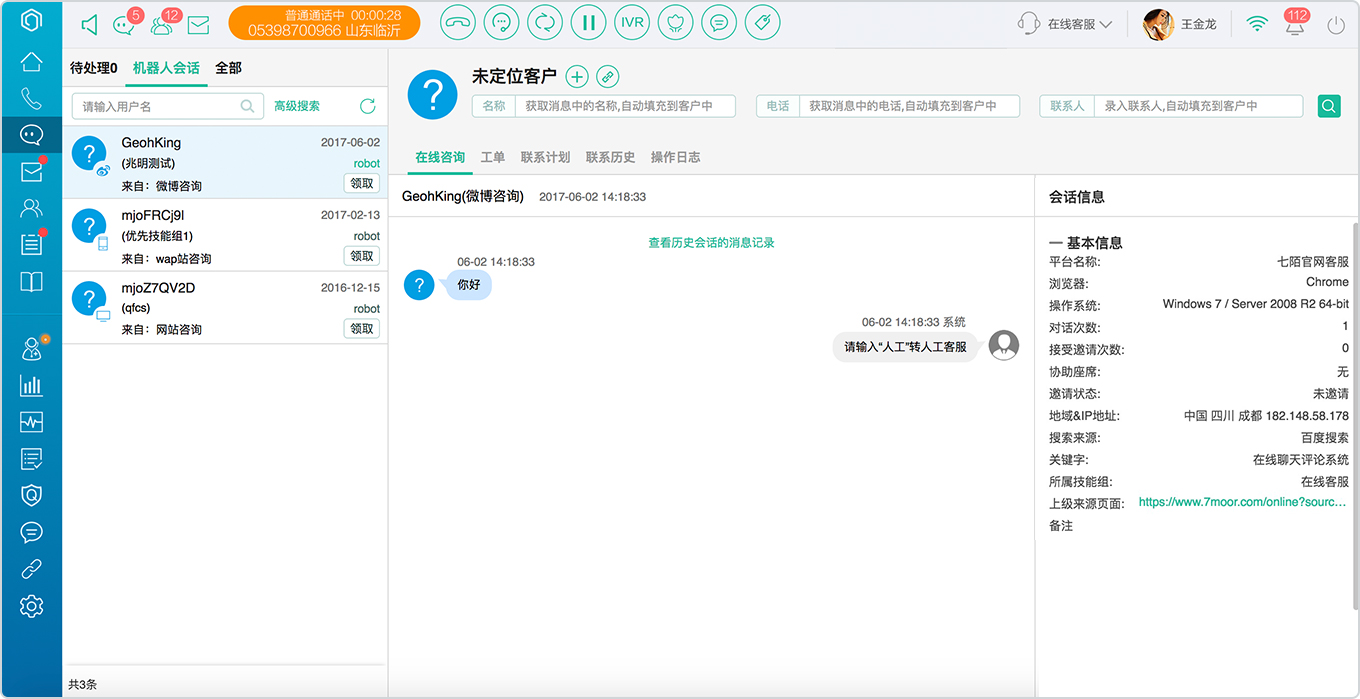Open the phone icon in sidebar
The width and height of the screenshot is (1360, 699).
[31, 98]
